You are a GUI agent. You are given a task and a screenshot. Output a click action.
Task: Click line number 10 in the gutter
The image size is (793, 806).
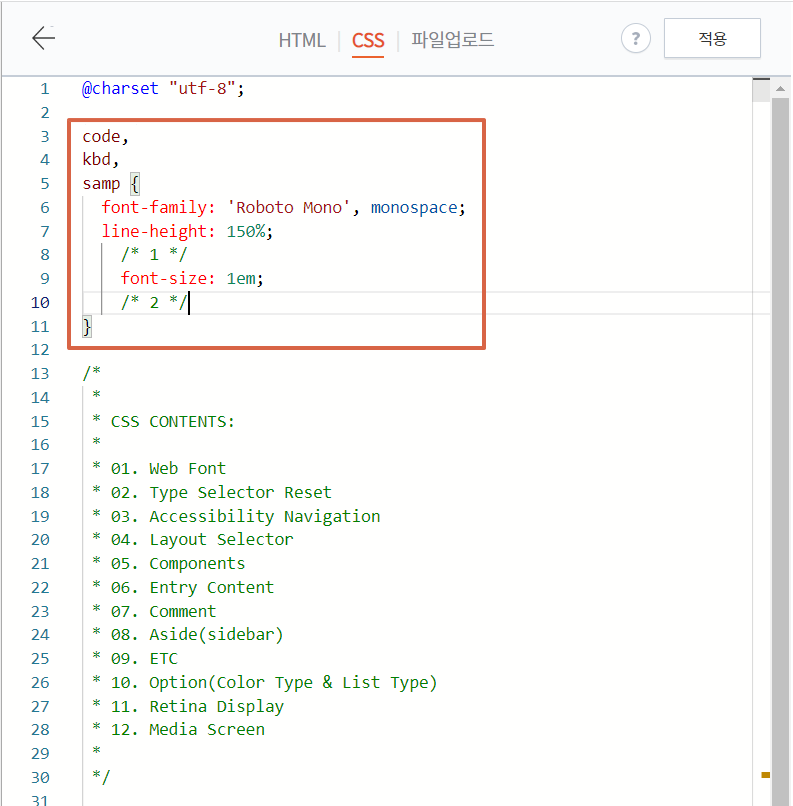(x=40, y=303)
